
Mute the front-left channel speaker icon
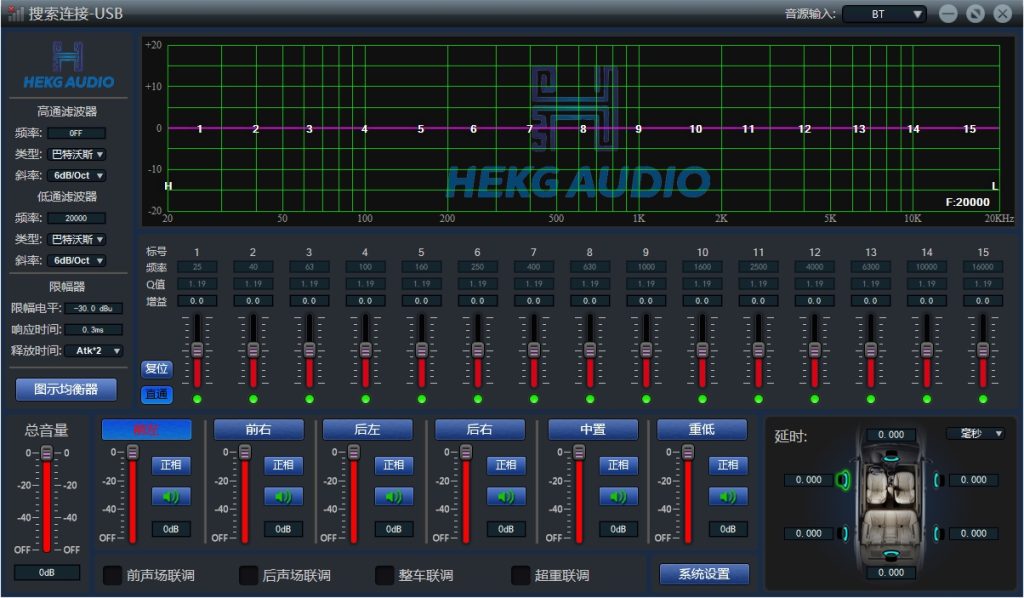click(171, 497)
